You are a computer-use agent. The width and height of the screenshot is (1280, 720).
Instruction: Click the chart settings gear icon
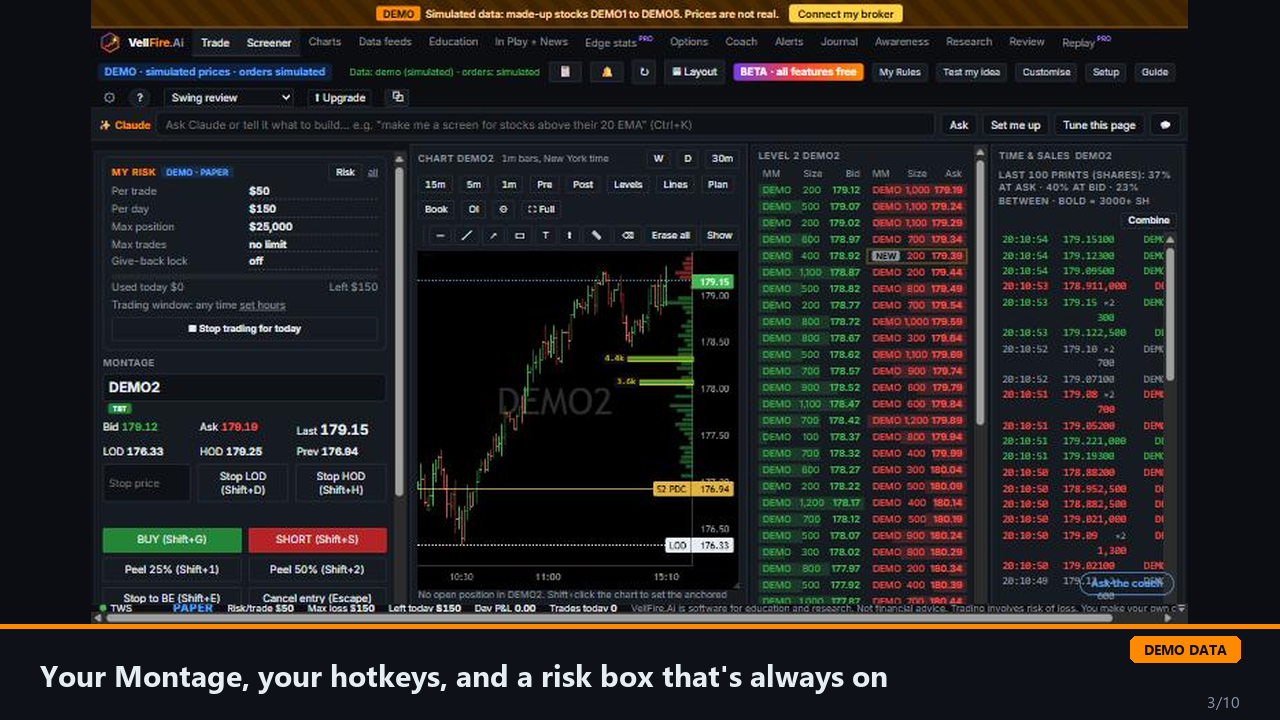pos(503,209)
